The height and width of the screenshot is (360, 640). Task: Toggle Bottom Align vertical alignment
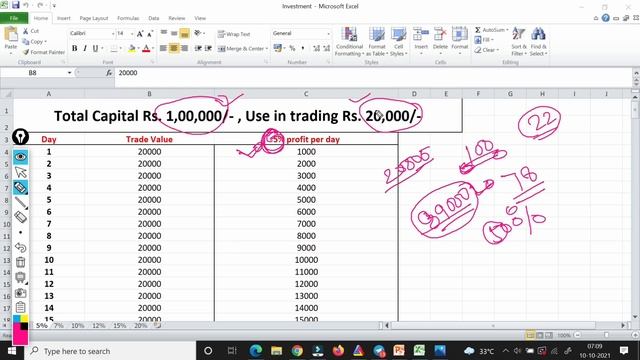coord(184,33)
